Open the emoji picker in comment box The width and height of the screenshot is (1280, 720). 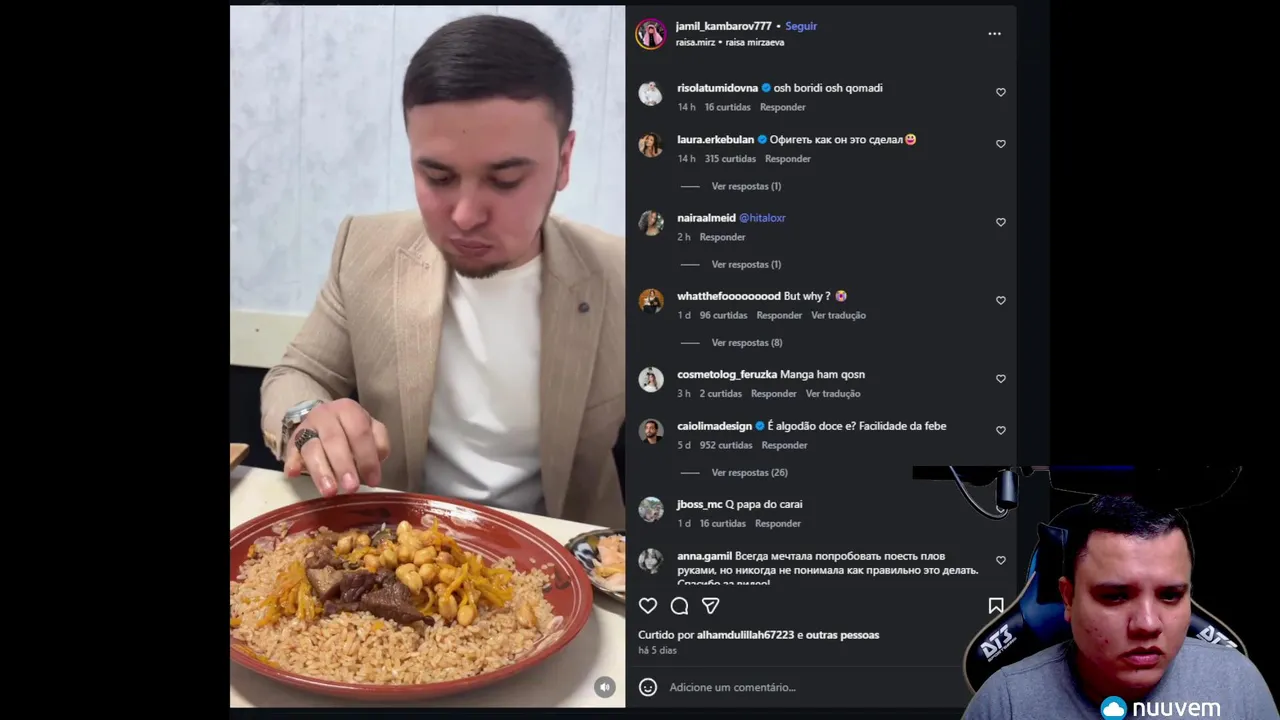pyautogui.click(x=648, y=687)
